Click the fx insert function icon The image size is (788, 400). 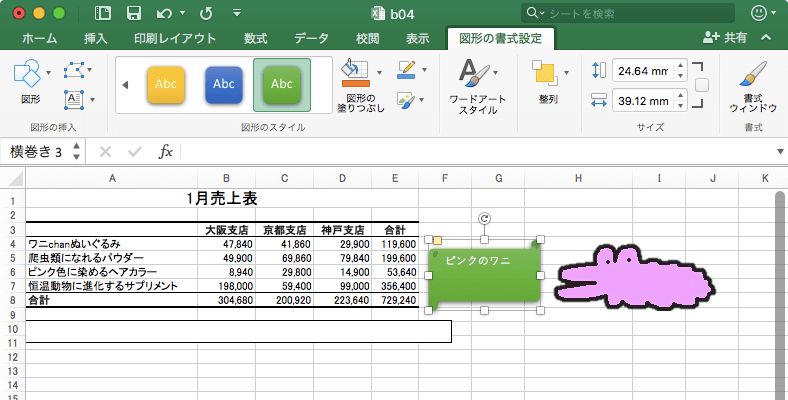(165, 151)
